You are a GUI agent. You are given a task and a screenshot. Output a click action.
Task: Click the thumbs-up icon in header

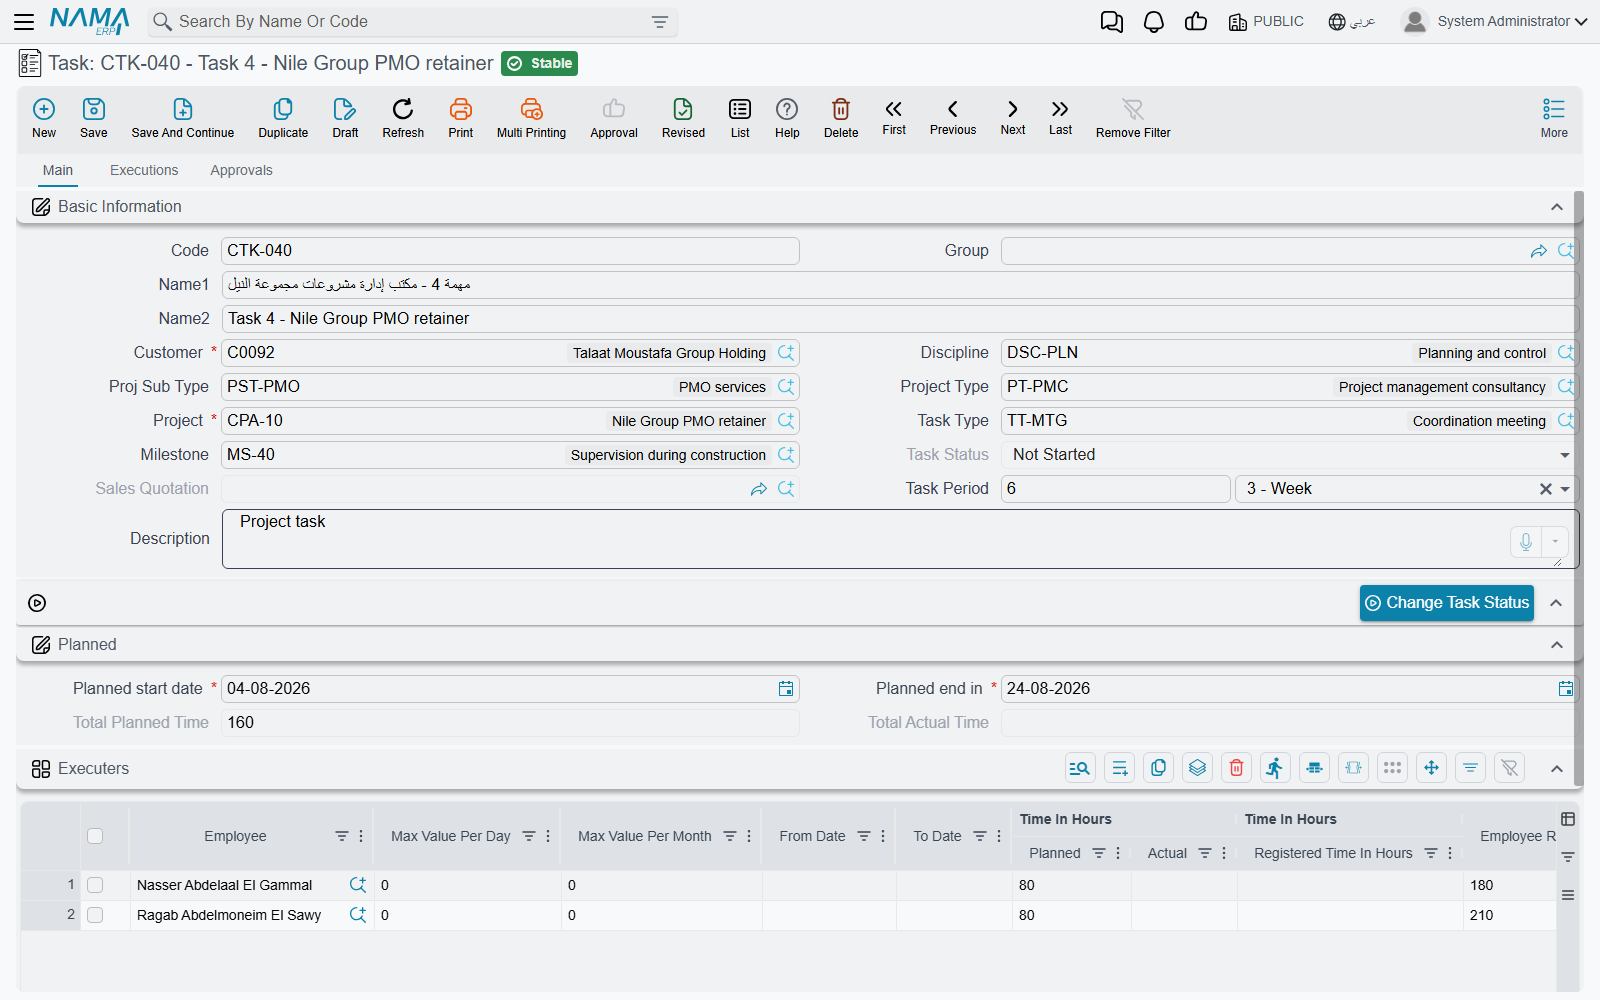click(x=1196, y=22)
